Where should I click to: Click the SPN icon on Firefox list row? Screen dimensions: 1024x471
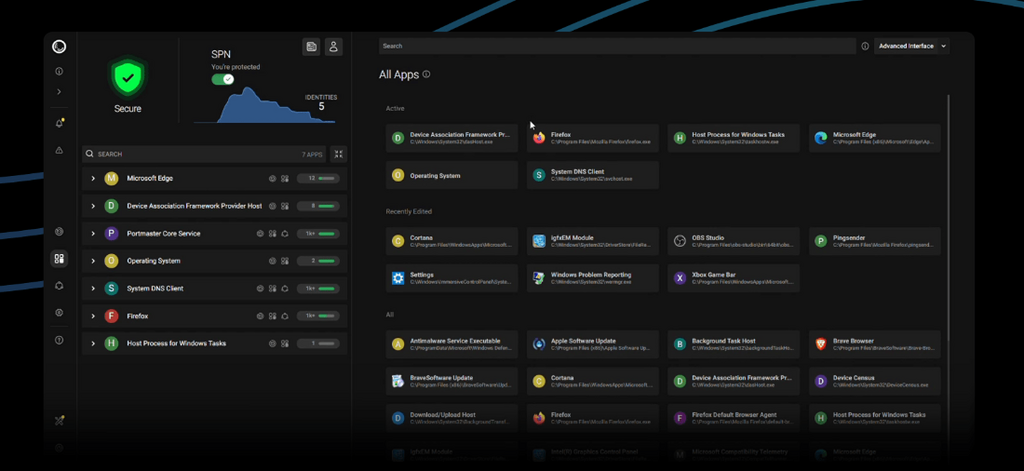pyautogui.click(x=285, y=316)
